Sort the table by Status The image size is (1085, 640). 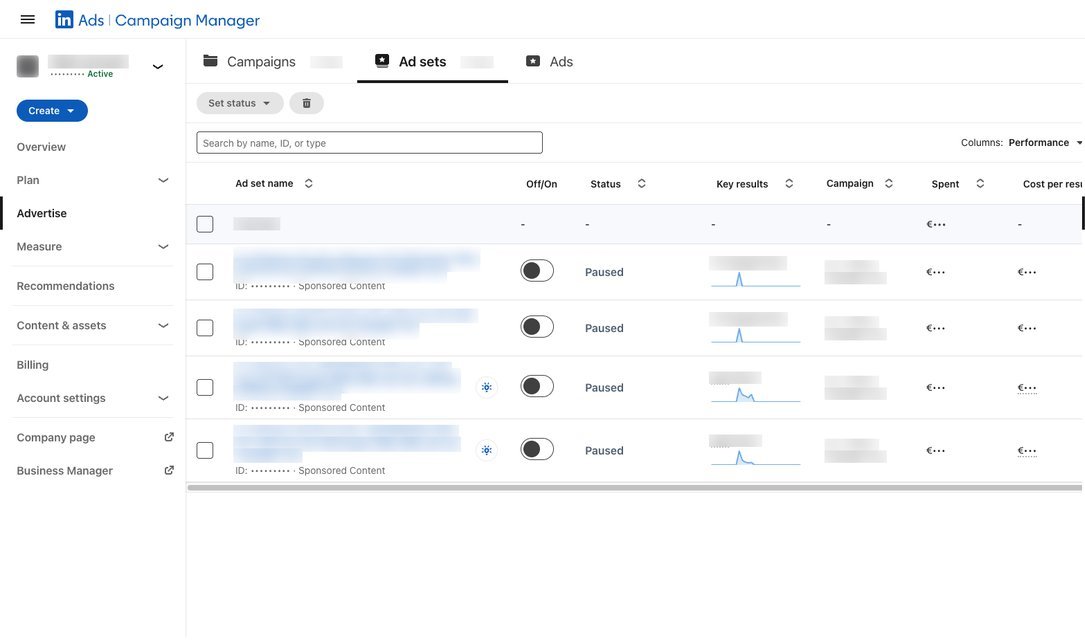click(641, 183)
